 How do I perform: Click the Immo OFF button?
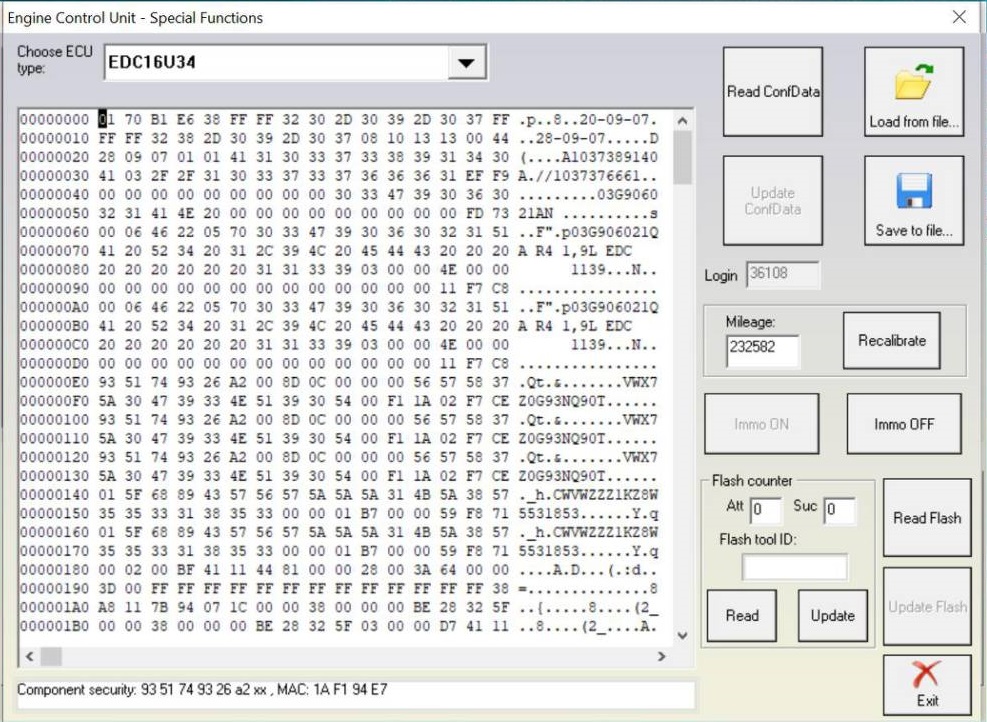pos(904,424)
